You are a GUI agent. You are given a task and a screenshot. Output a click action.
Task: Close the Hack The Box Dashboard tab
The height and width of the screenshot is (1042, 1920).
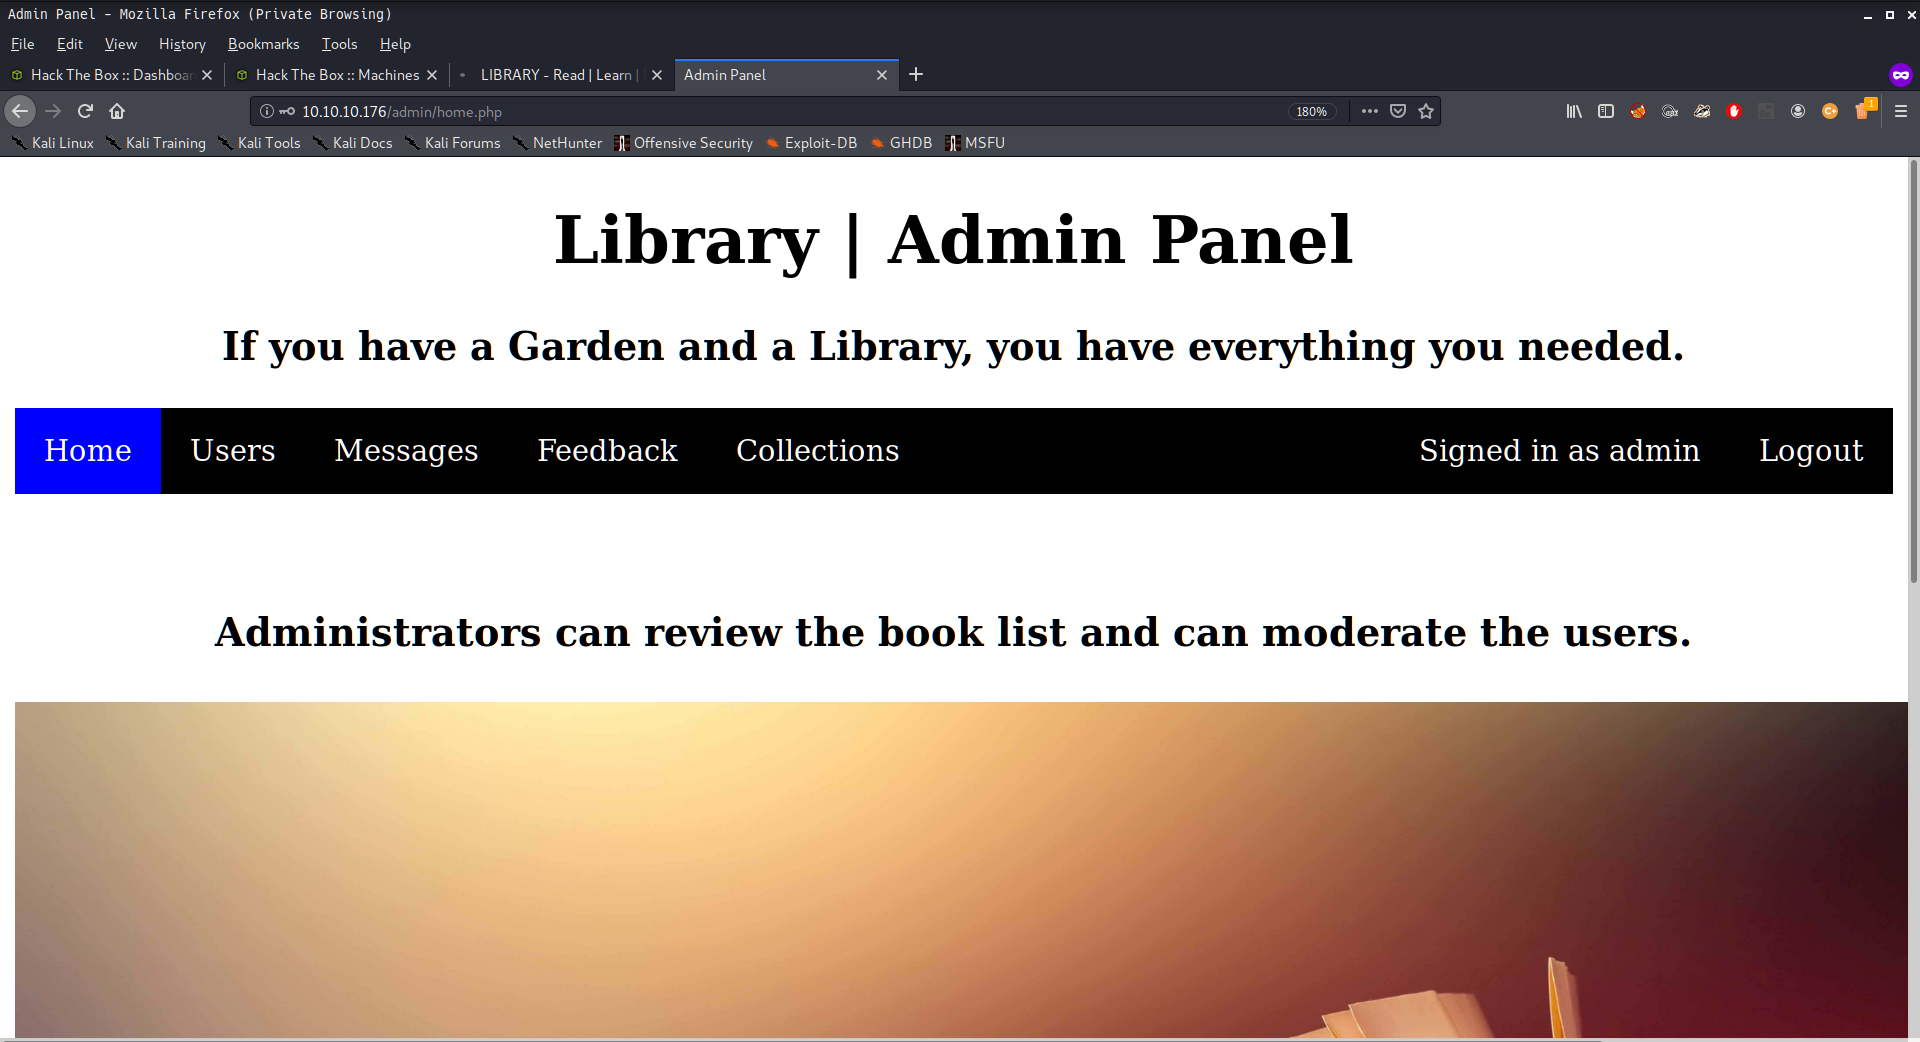(x=207, y=75)
